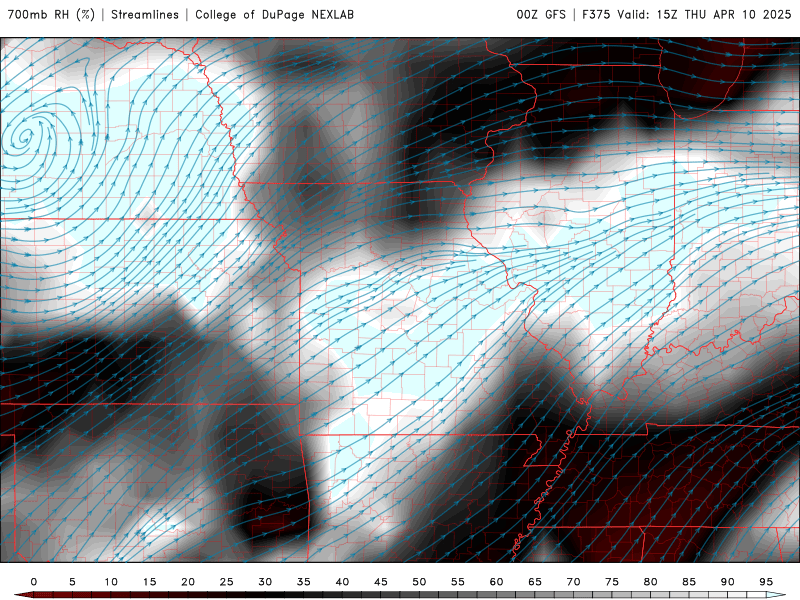Click the 90 value on color scale
The height and width of the screenshot is (600, 800).
(728, 582)
